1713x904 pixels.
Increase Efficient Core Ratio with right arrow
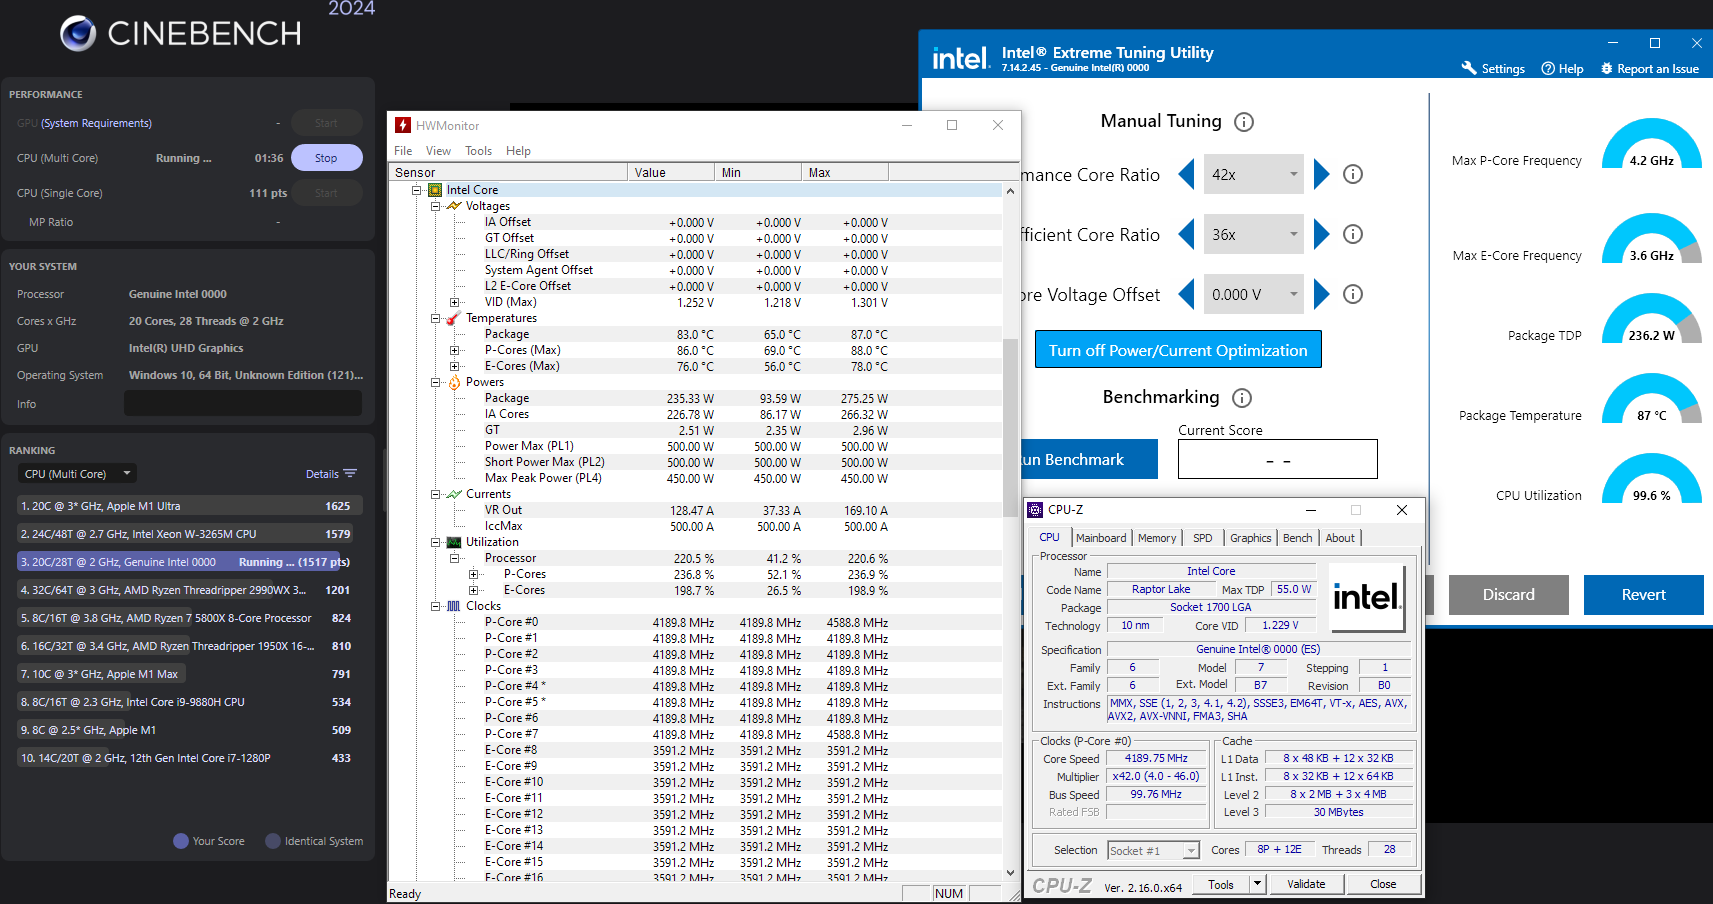pos(1321,234)
